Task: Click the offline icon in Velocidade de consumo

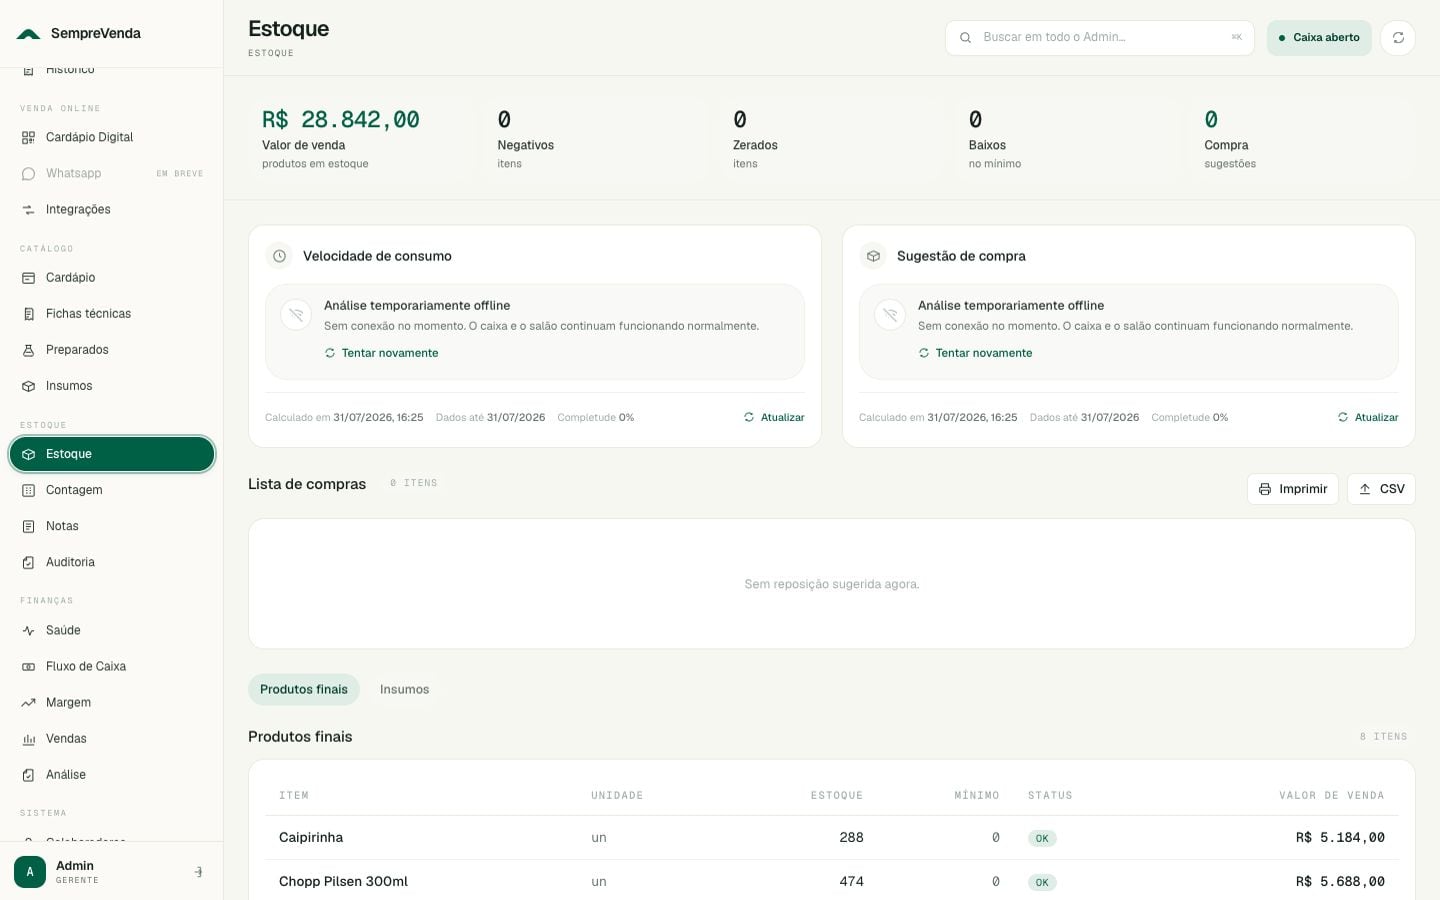Action: pos(296,315)
